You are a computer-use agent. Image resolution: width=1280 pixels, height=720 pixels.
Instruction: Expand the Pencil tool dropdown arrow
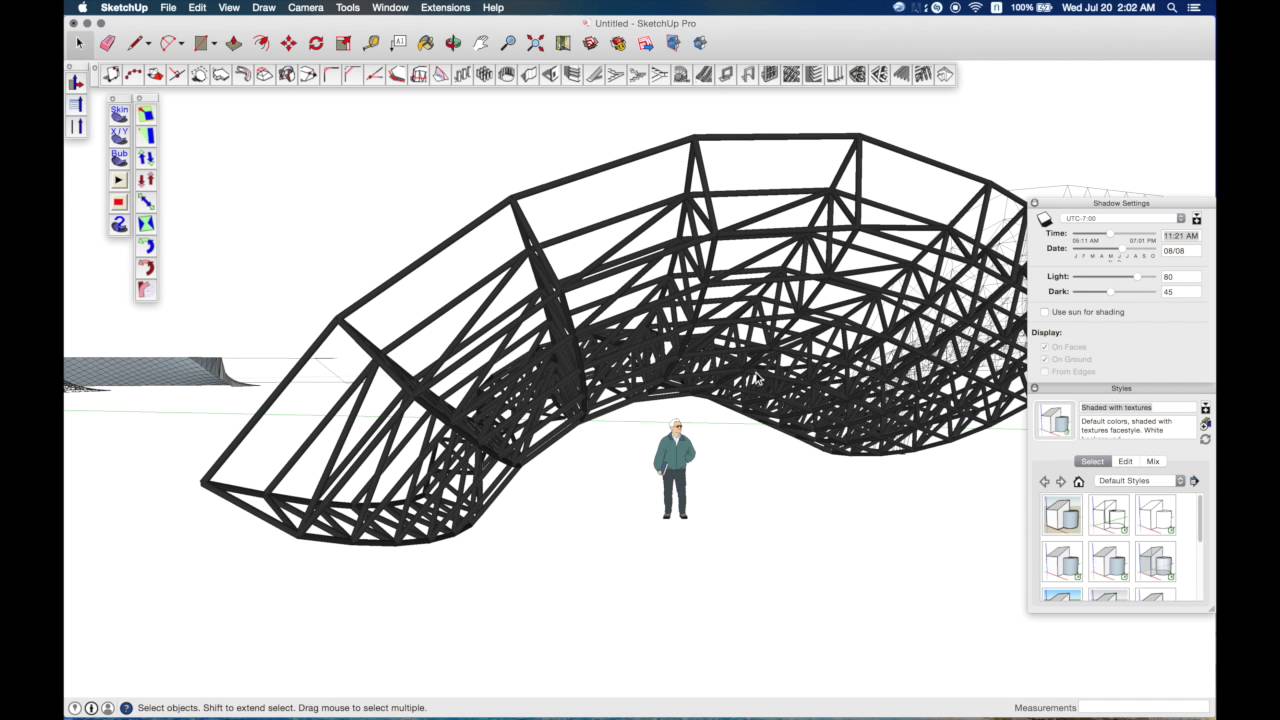148,44
